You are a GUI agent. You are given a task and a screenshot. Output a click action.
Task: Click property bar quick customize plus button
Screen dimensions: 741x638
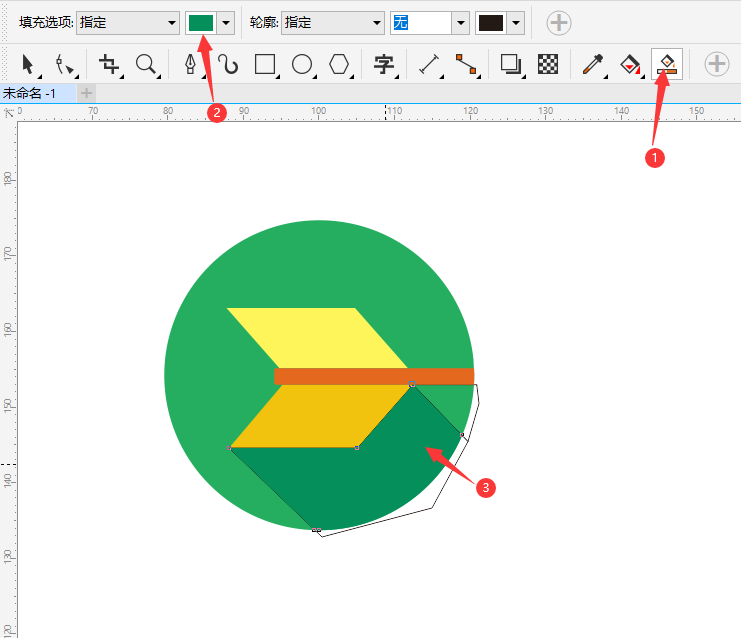[x=559, y=23]
